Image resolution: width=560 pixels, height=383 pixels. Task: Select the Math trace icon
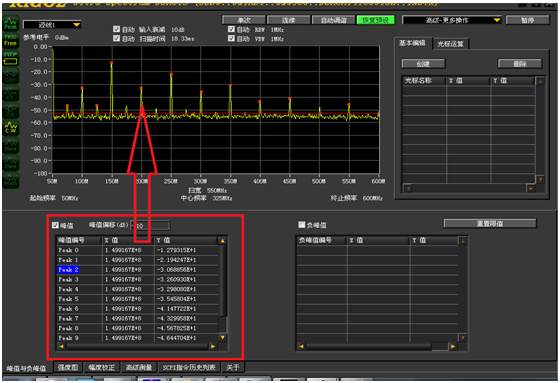tap(10, 181)
